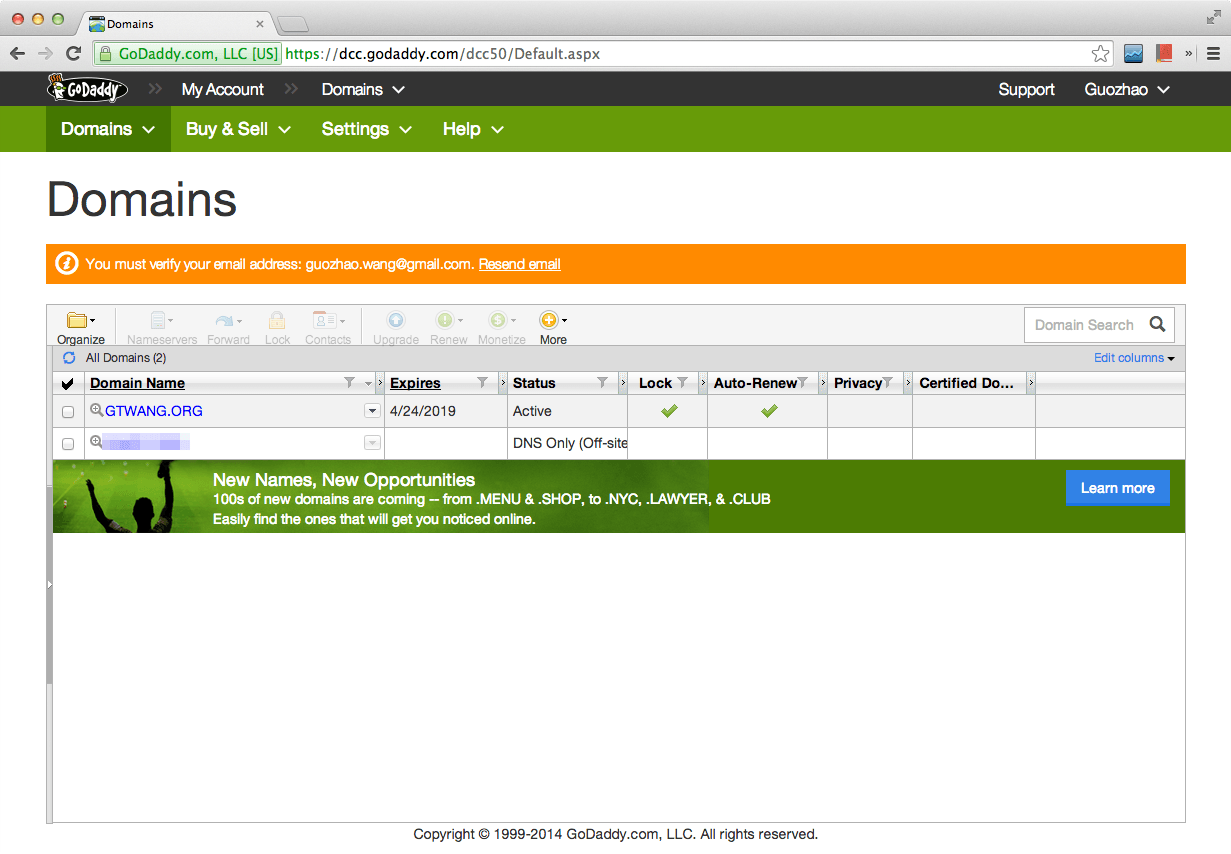Open the More dropdown in the toolbar
Image resolution: width=1231 pixels, height=854 pixels.
pos(551,320)
